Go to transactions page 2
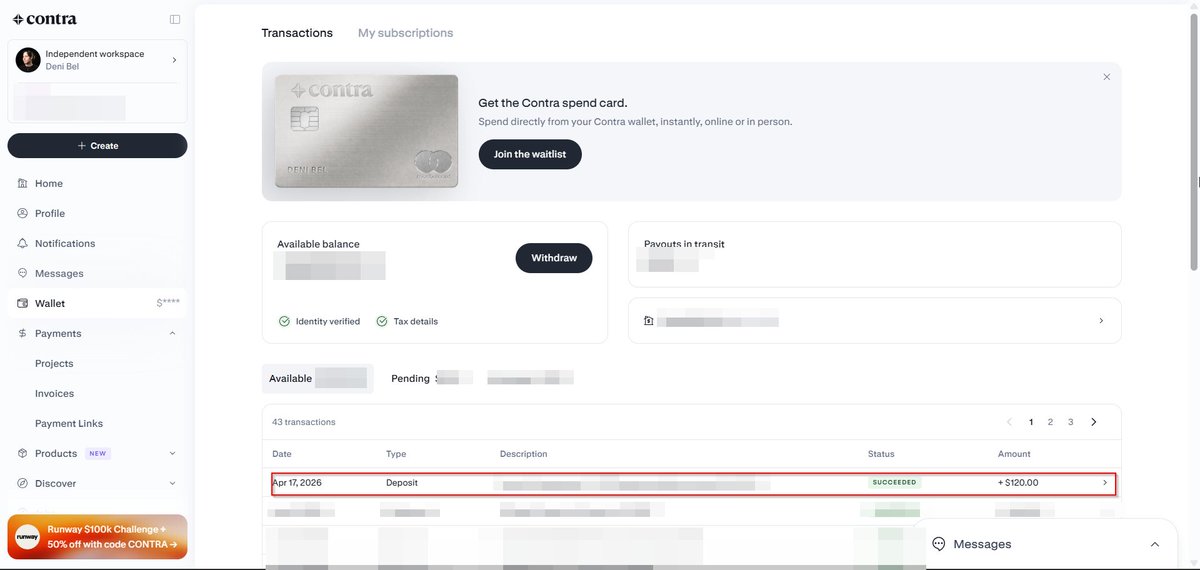The width and height of the screenshot is (1200, 570). point(1050,422)
